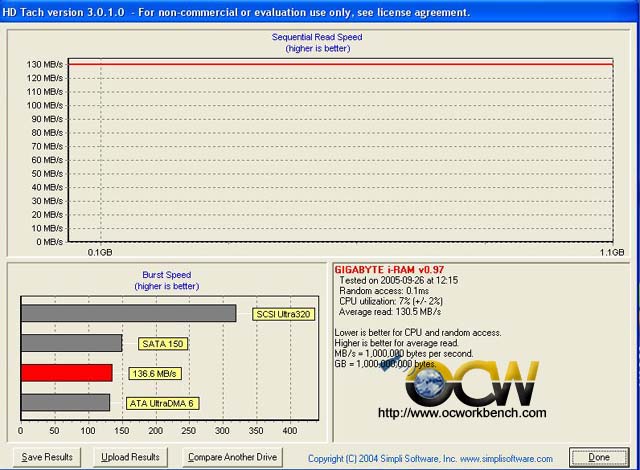Select the gray SCSI Ultra320 bar
The height and width of the screenshot is (470, 640).
pyautogui.click(x=129, y=313)
